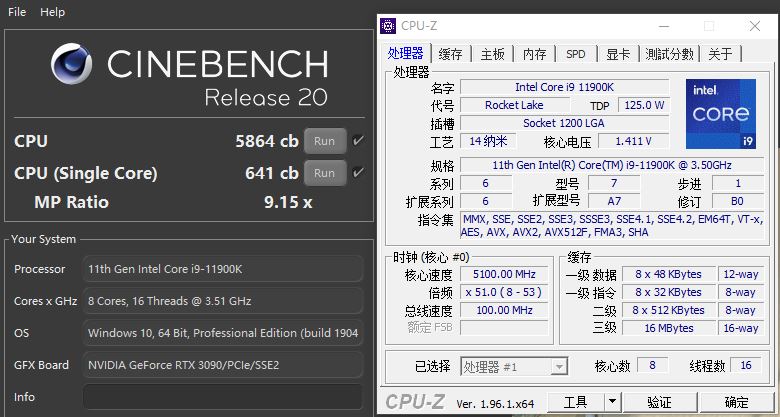Click the 5864 cb CPU score
This screenshot has height=417, width=780.
[267, 141]
